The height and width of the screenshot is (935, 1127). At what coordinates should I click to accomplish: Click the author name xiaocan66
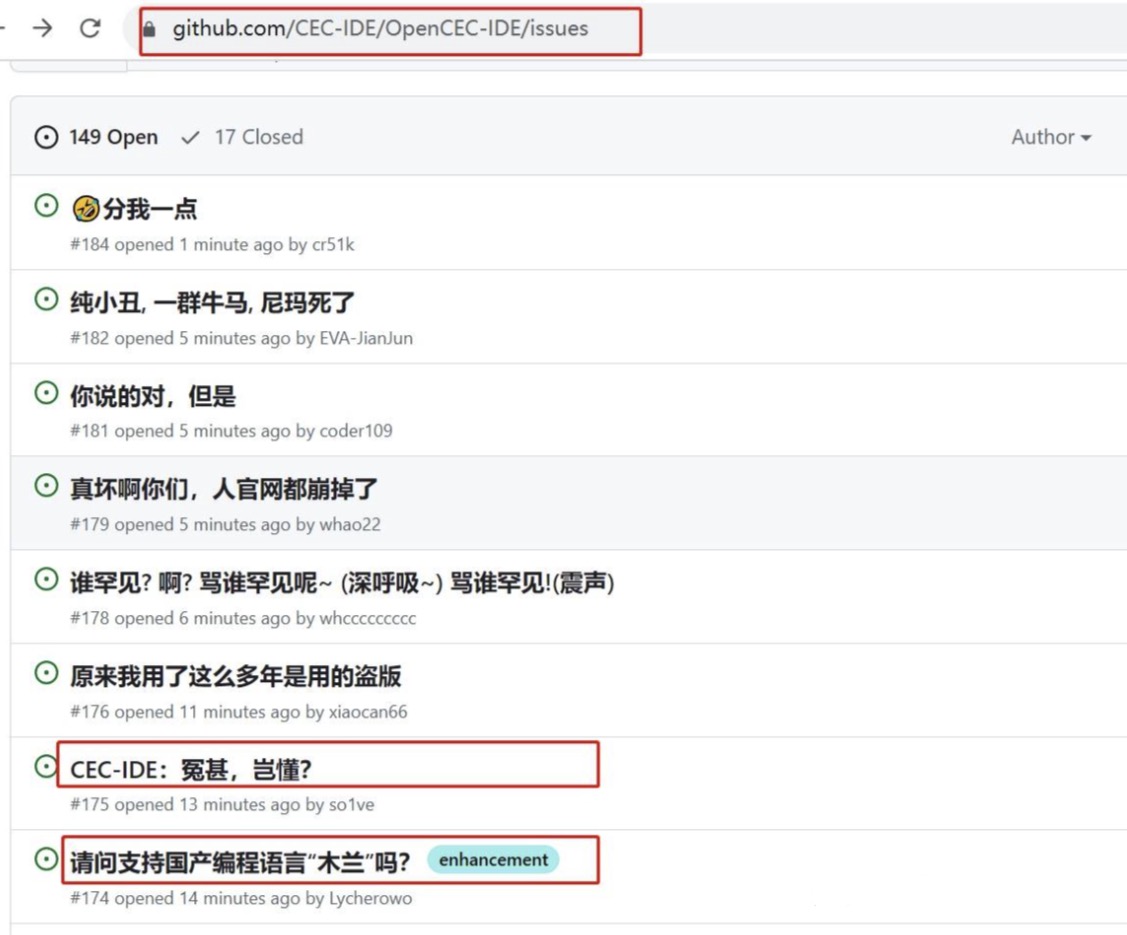click(368, 712)
